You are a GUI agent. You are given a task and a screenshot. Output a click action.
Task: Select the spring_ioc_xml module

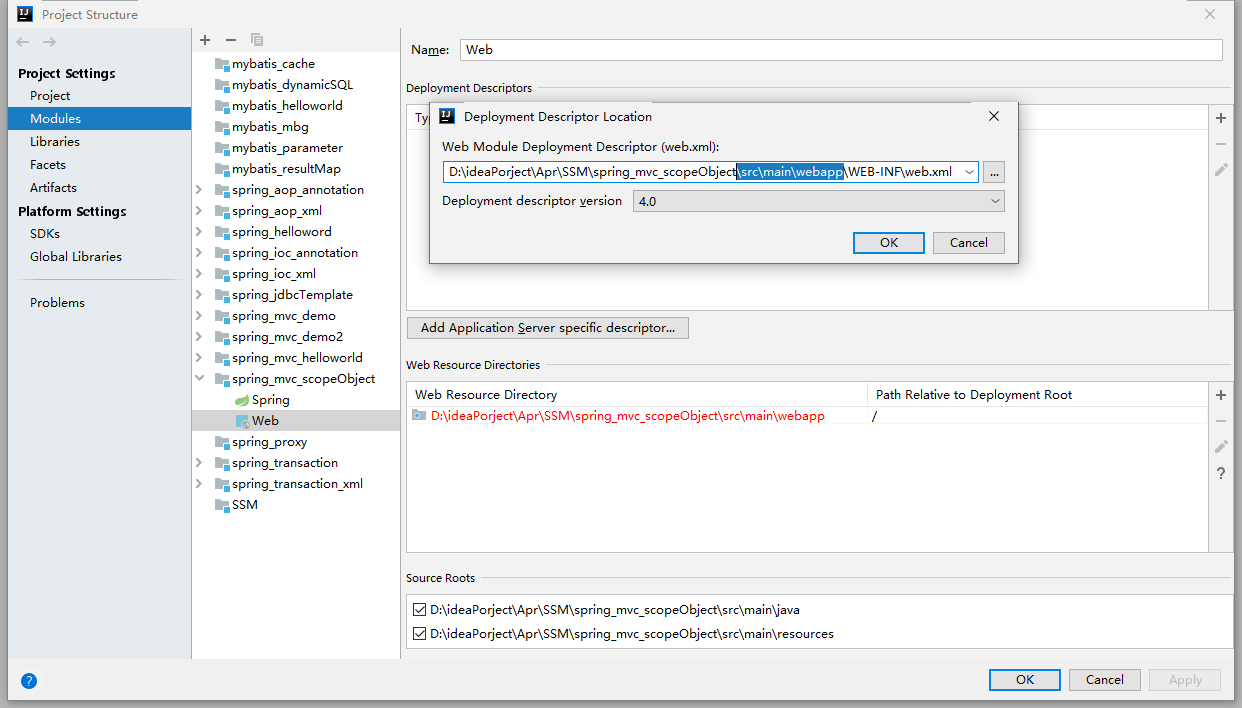pos(274,274)
